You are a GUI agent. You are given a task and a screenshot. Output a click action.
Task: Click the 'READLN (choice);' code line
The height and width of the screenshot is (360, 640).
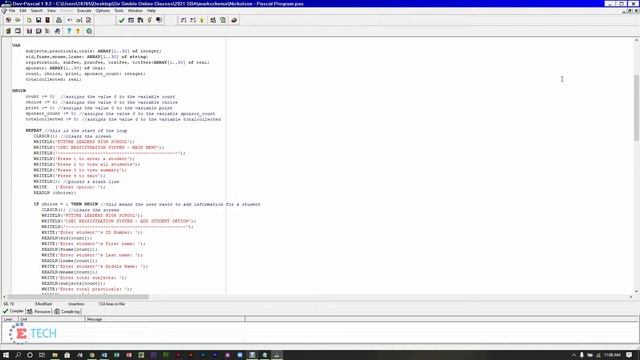point(55,193)
